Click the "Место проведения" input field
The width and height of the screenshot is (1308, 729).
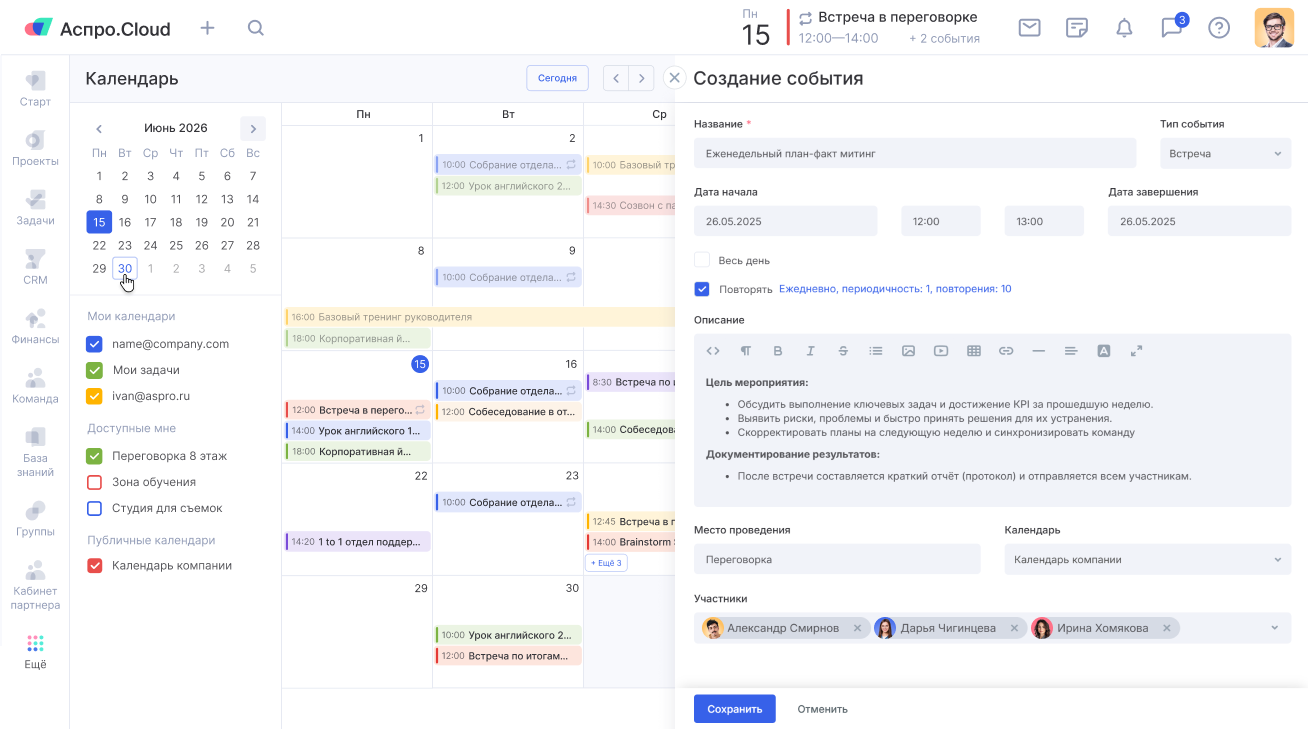837,560
